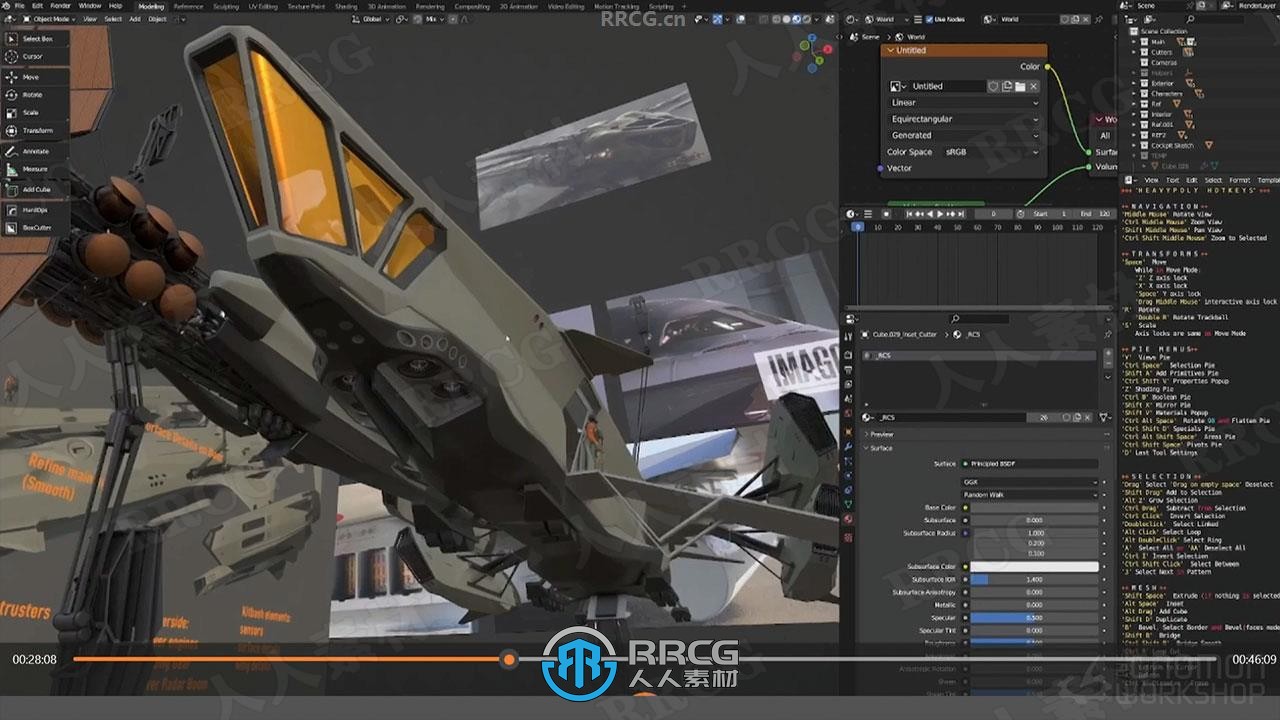Jump to the timeline end frame

[x=963, y=214]
